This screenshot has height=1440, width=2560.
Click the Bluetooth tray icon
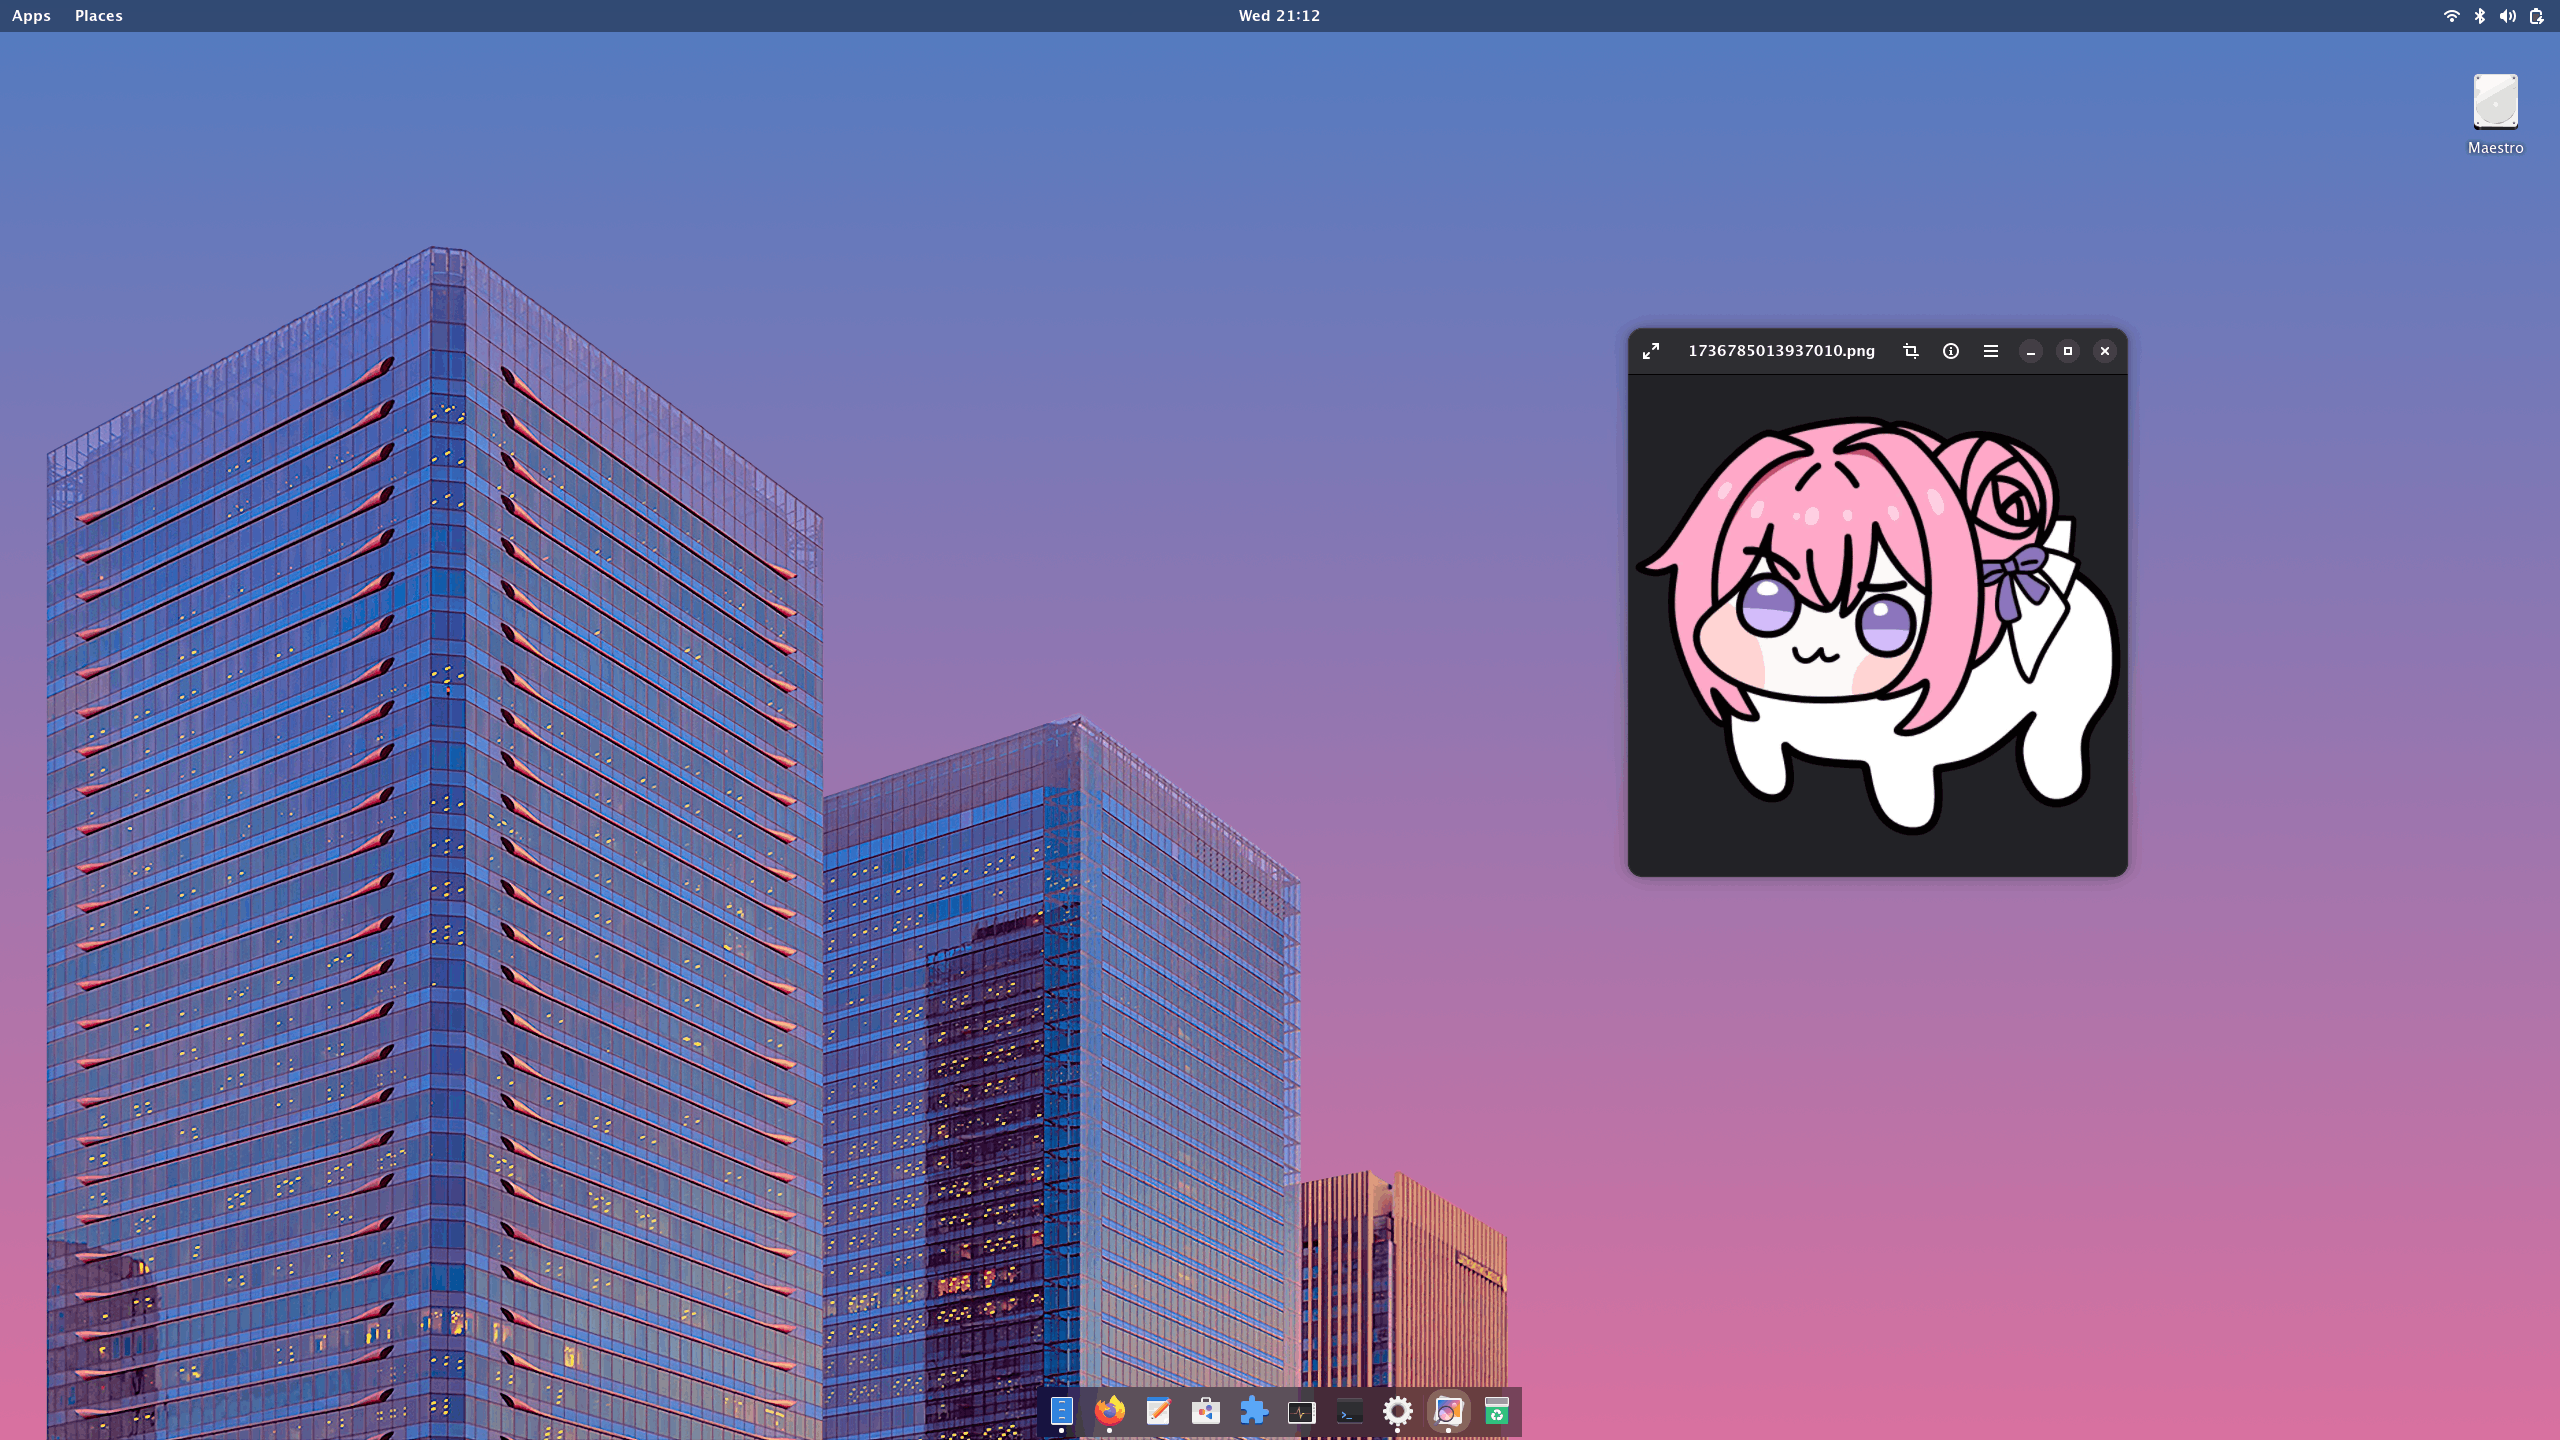2480,16
